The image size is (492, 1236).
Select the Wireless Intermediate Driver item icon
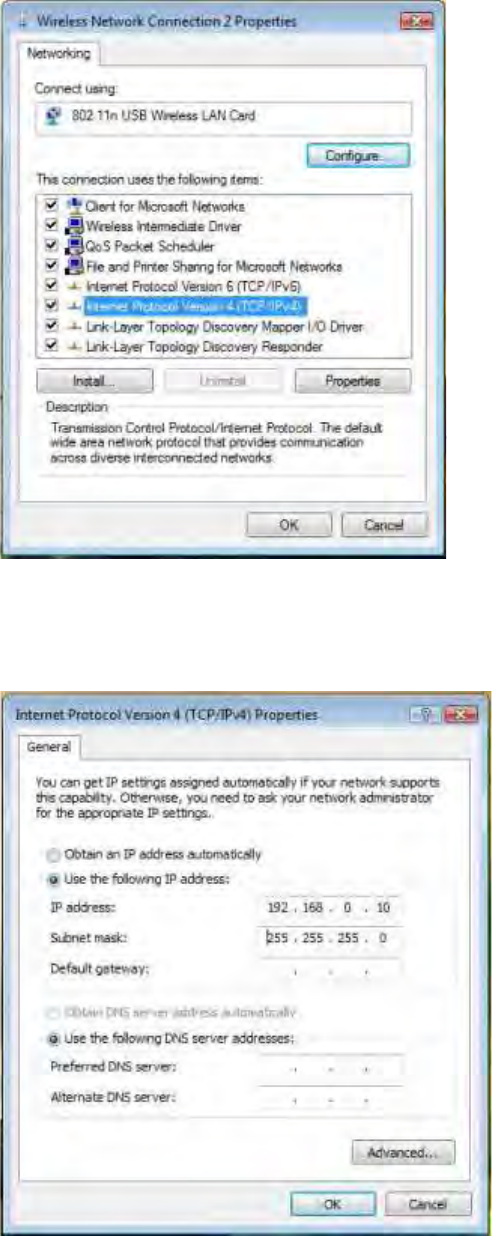coord(74,226)
